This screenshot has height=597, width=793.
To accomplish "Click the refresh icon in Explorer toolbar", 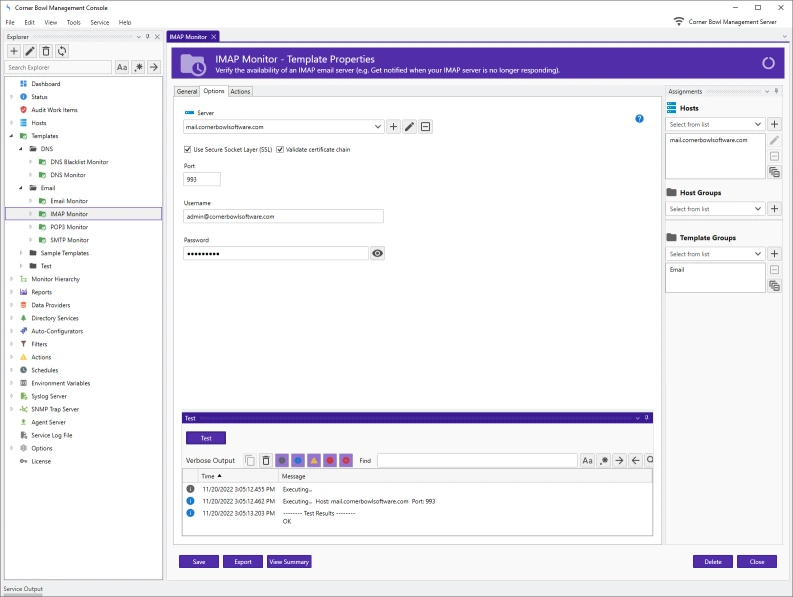I will click(x=62, y=51).
